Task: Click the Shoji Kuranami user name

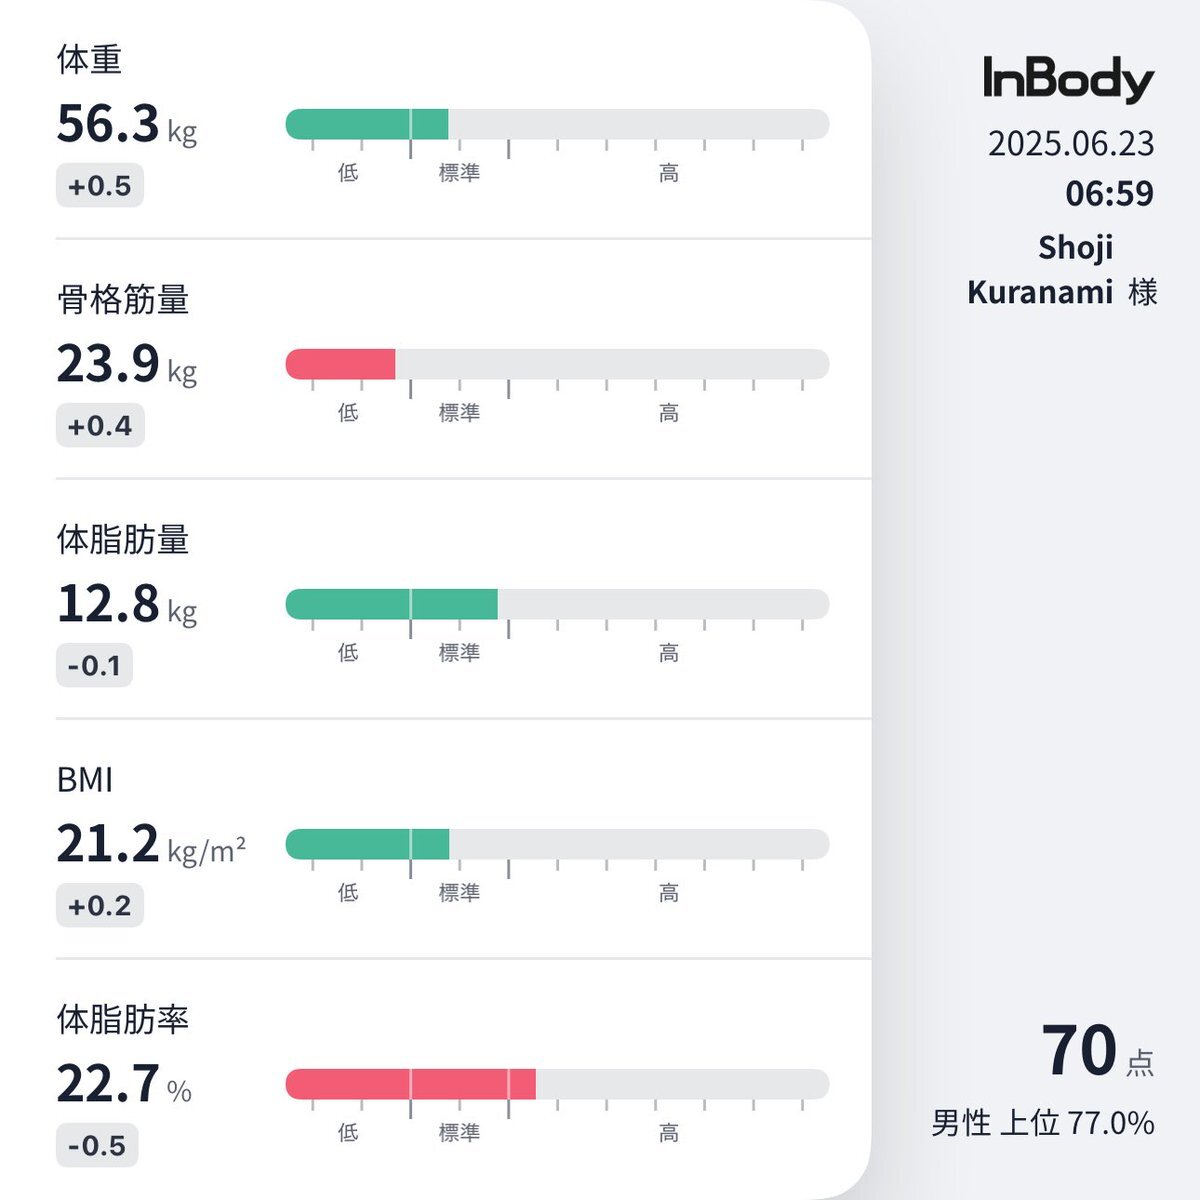Action: point(1062,270)
